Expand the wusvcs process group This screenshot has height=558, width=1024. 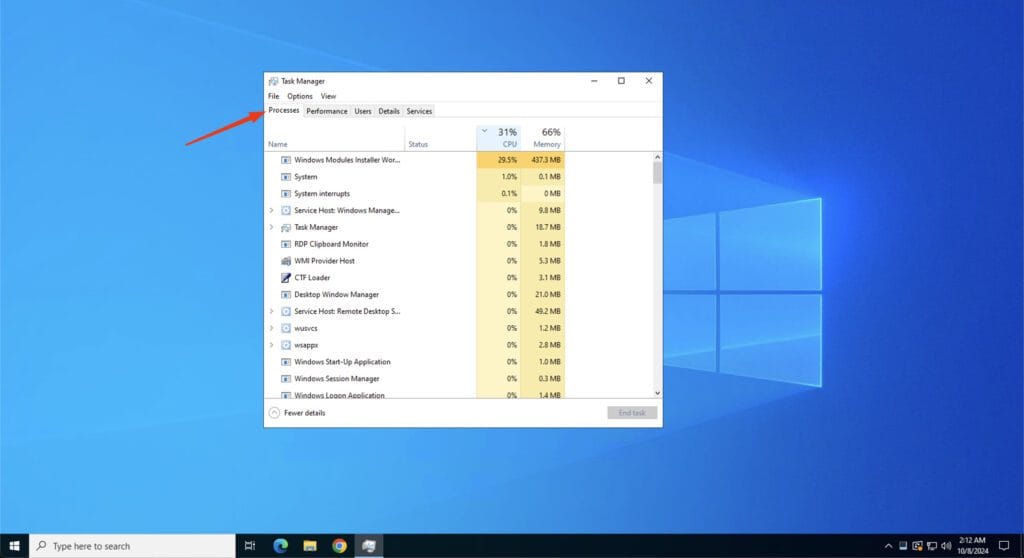tap(272, 328)
